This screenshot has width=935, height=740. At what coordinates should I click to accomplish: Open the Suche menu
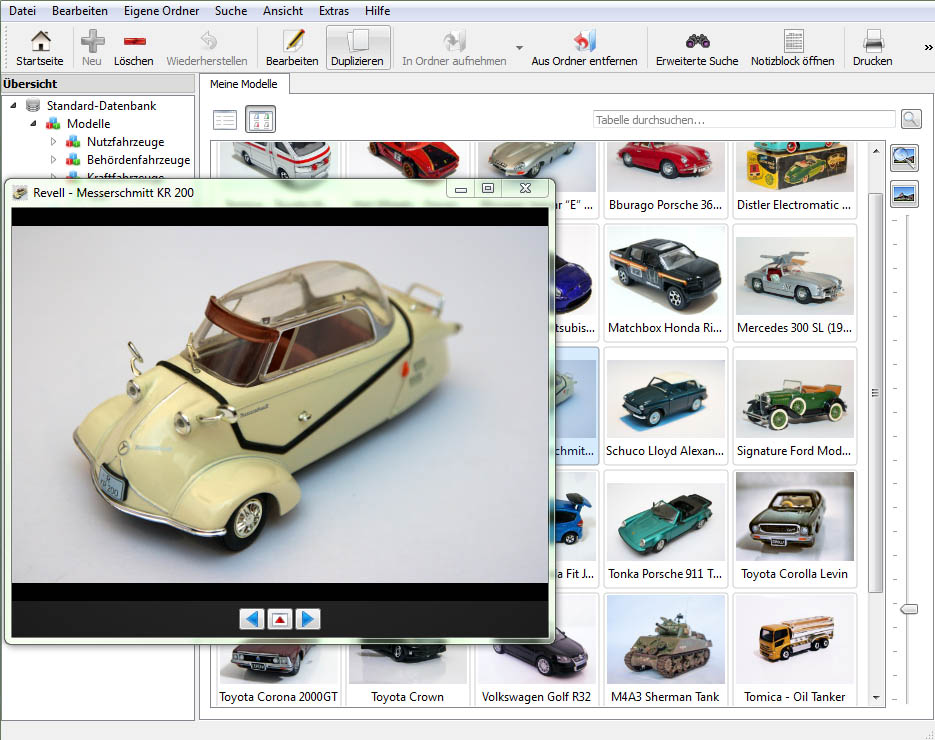pyautogui.click(x=231, y=11)
